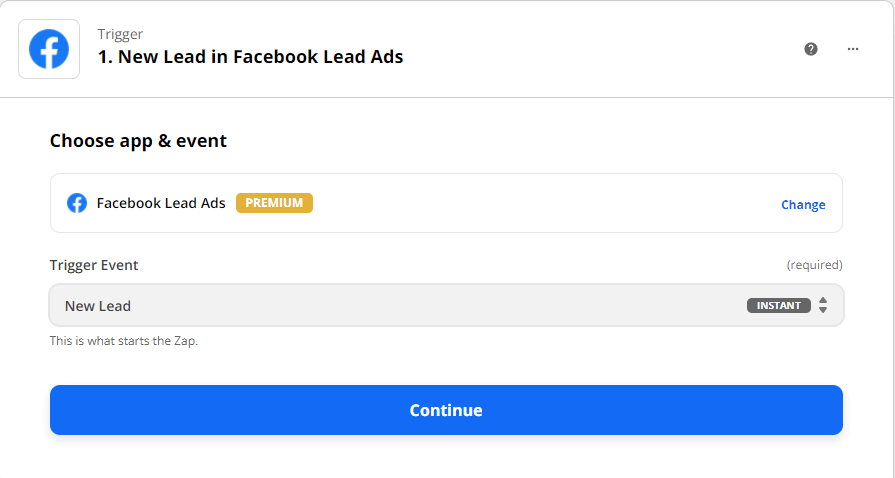Screen dimensions: 895x478
Task: Click the Choose app & event section heading
Action: (138, 141)
